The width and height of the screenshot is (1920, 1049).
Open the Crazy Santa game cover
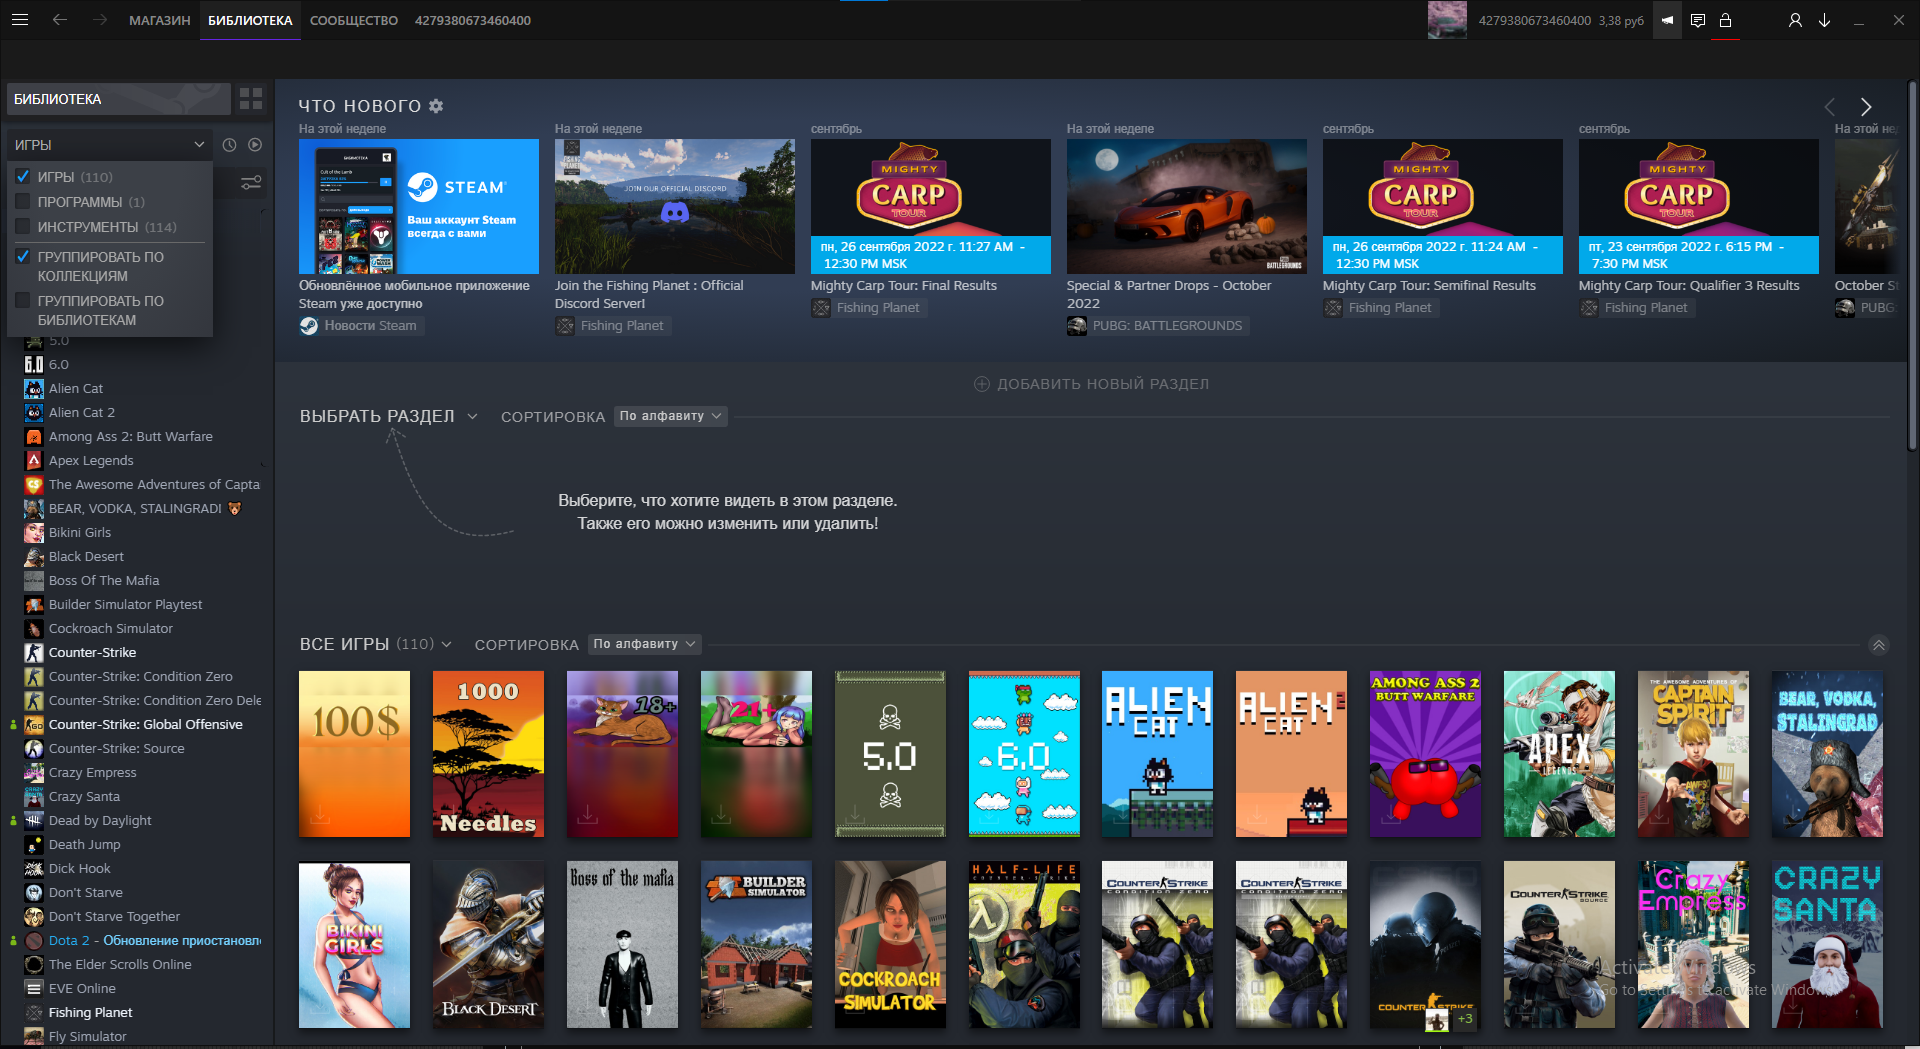tap(1827, 945)
